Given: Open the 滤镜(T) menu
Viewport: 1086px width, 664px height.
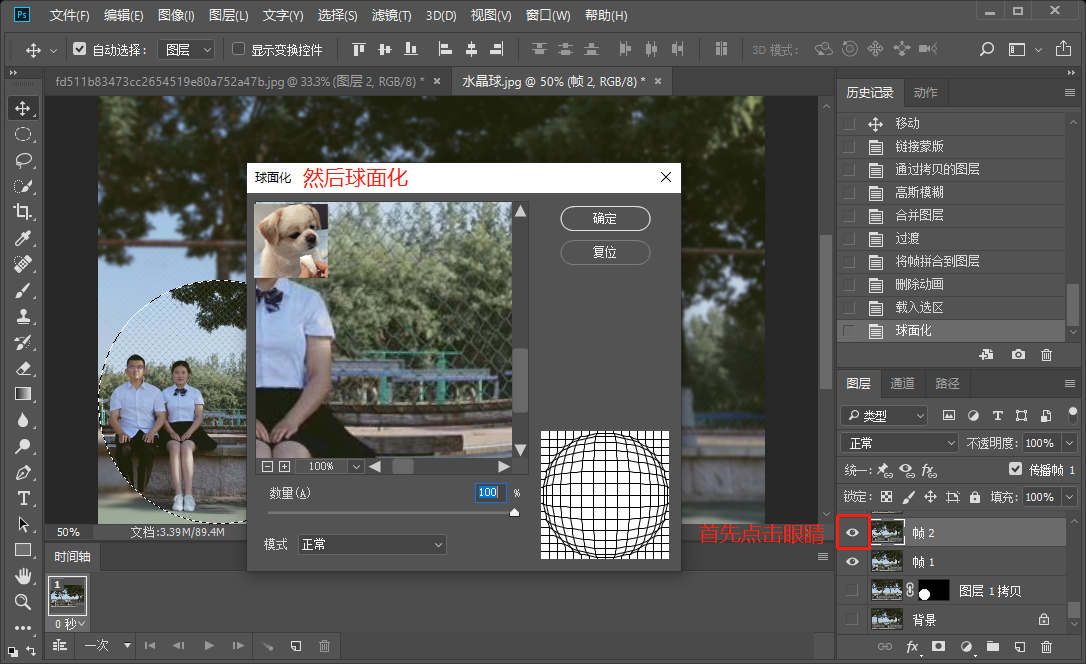Looking at the screenshot, I should (x=391, y=16).
